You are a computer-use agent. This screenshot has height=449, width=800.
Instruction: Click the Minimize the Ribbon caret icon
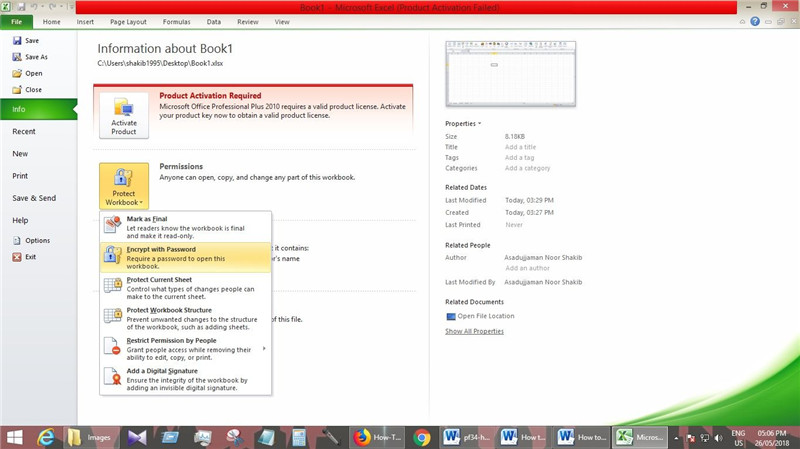[x=742, y=21]
